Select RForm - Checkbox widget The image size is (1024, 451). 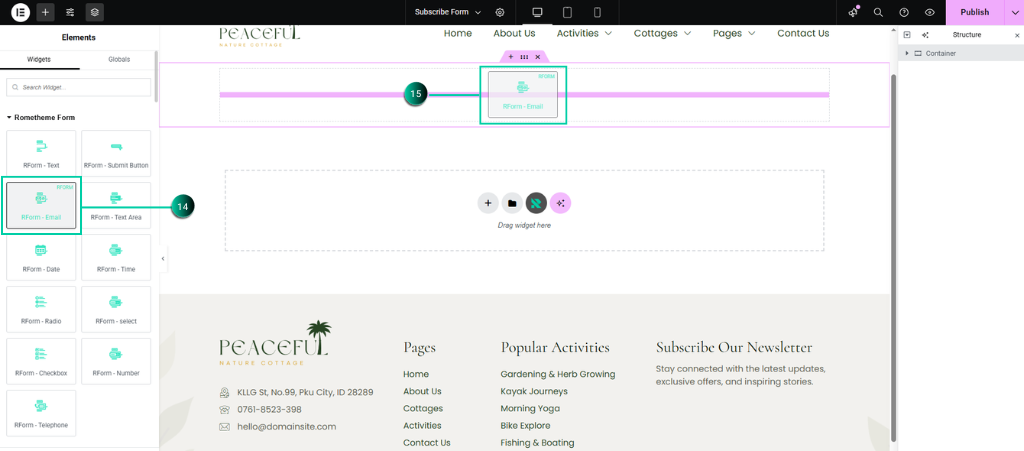coord(41,361)
